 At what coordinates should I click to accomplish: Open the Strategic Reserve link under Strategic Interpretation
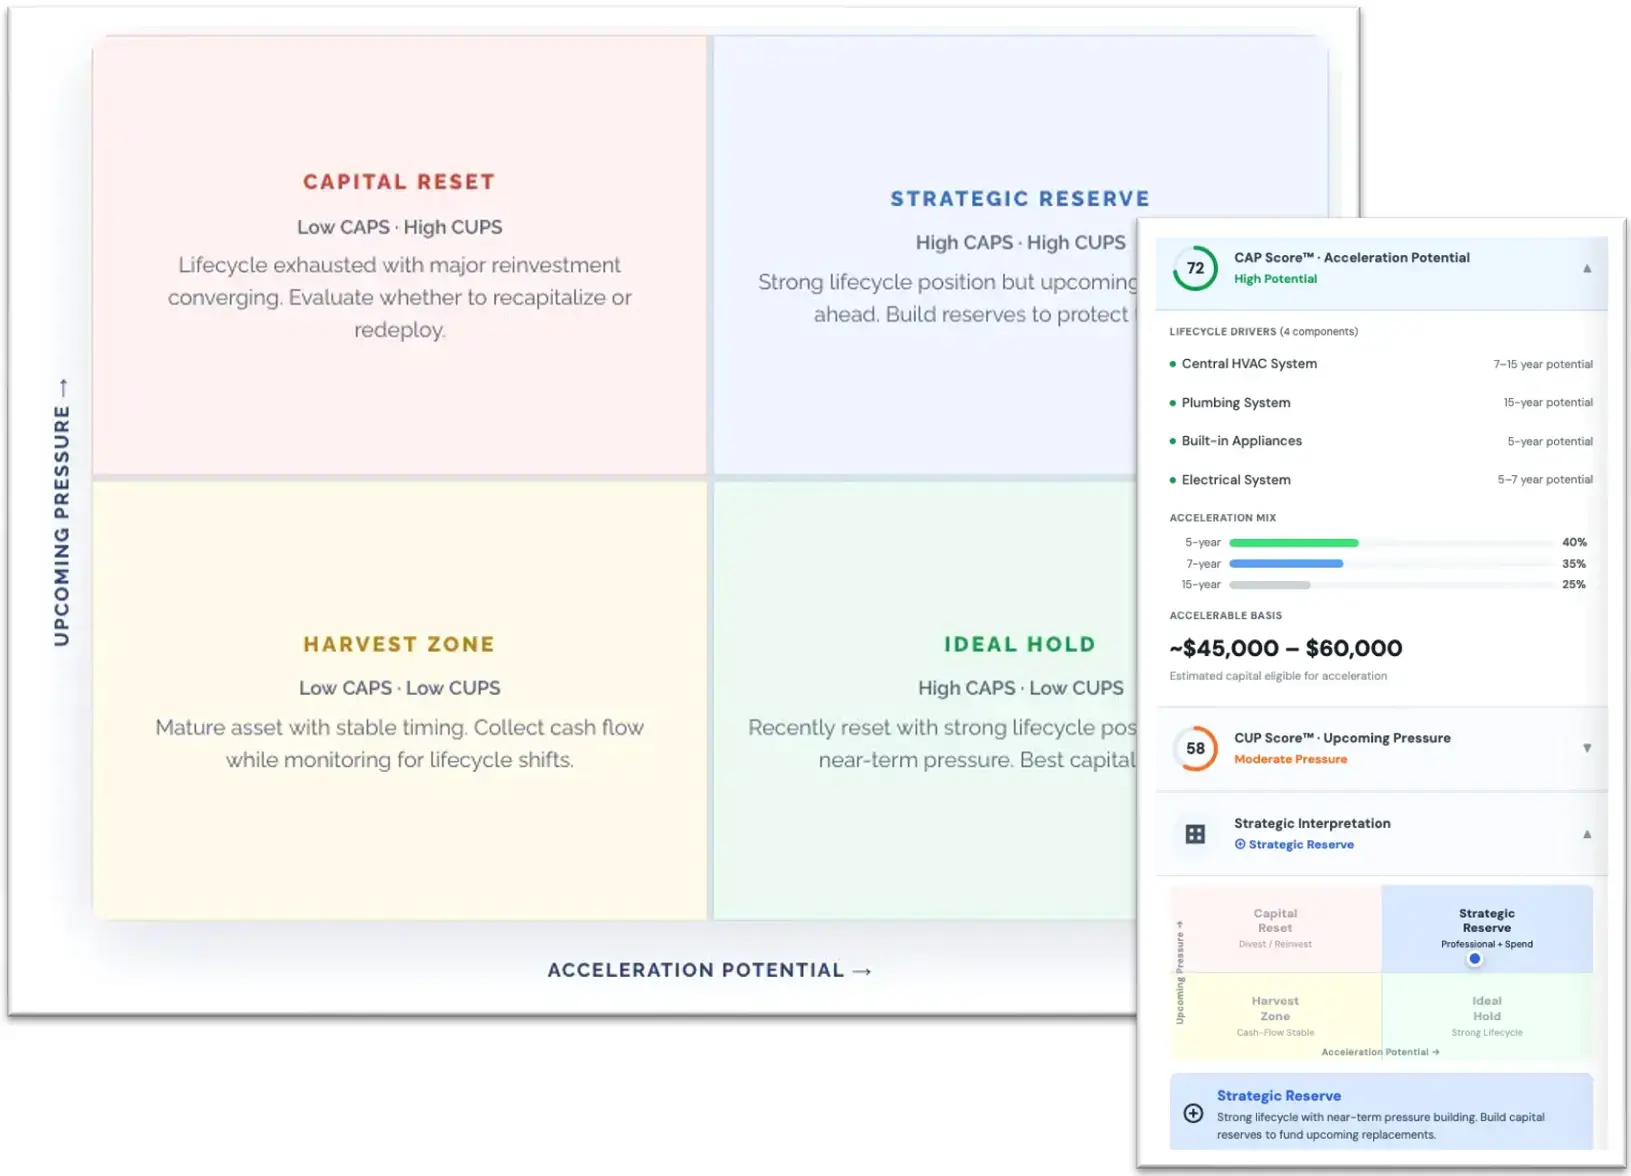tap(1301, 844)
